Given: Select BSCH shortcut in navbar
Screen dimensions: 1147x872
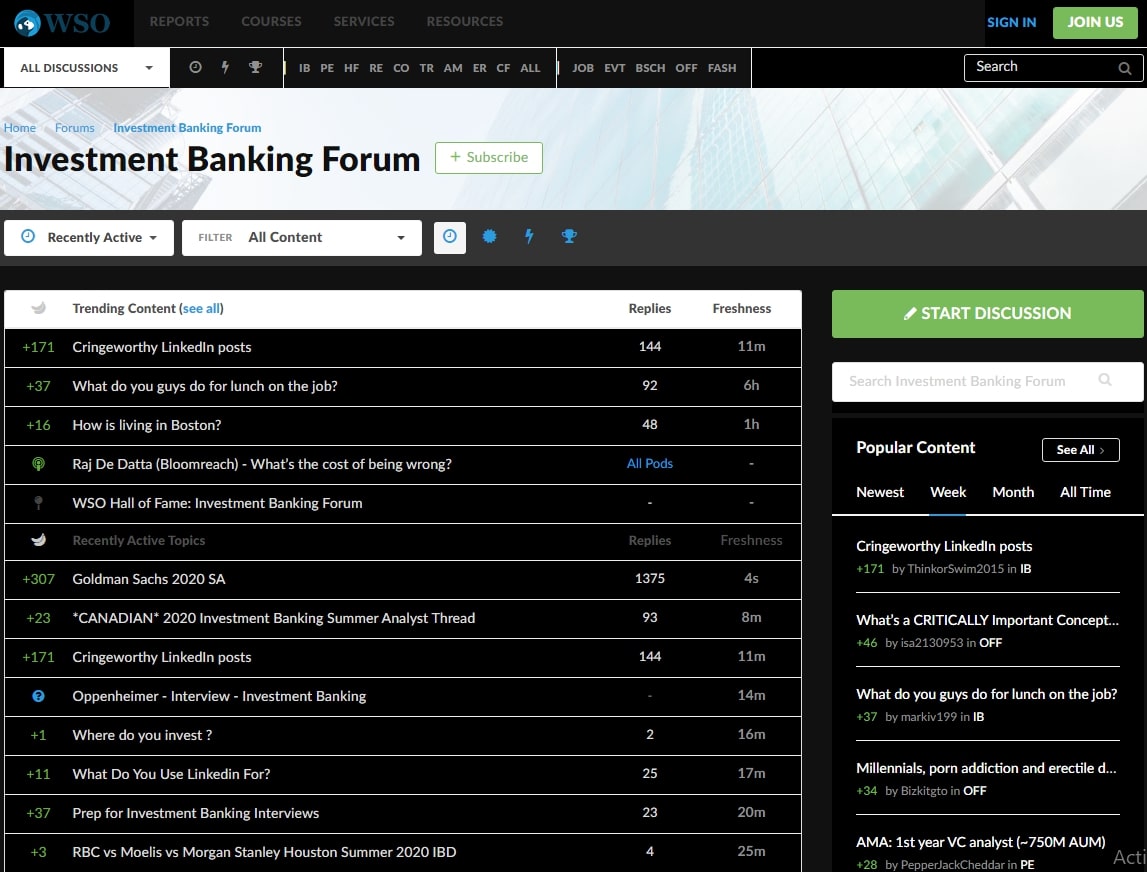Looking at the screenshot, I should (650, 68).
